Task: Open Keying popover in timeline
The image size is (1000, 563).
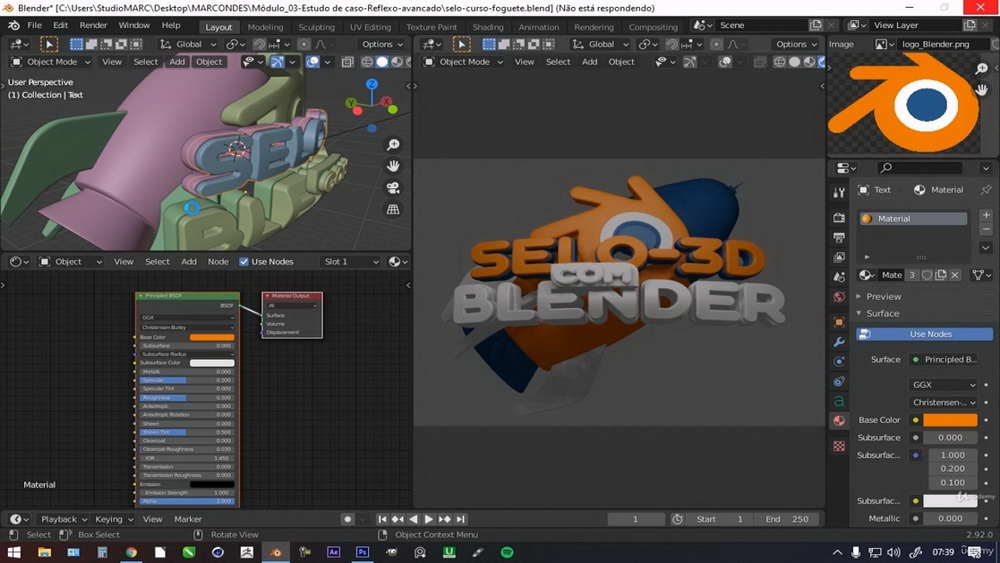Action: 114,519
